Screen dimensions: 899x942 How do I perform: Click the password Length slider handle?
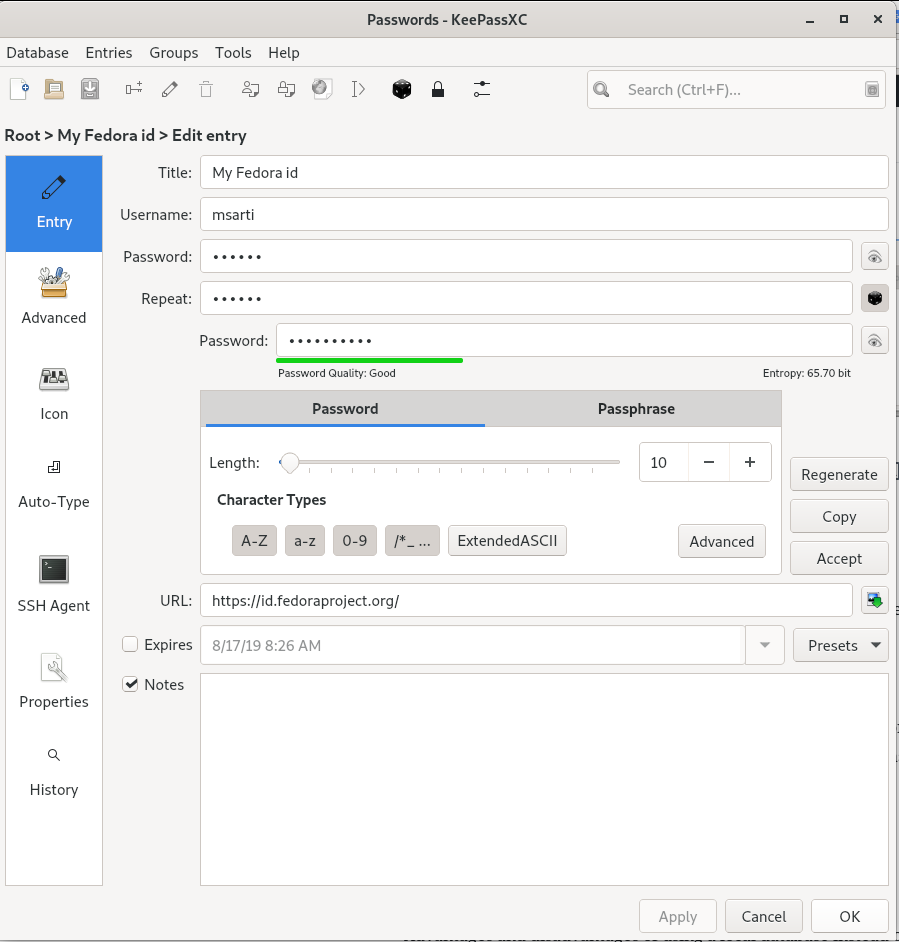coord(290,463)
